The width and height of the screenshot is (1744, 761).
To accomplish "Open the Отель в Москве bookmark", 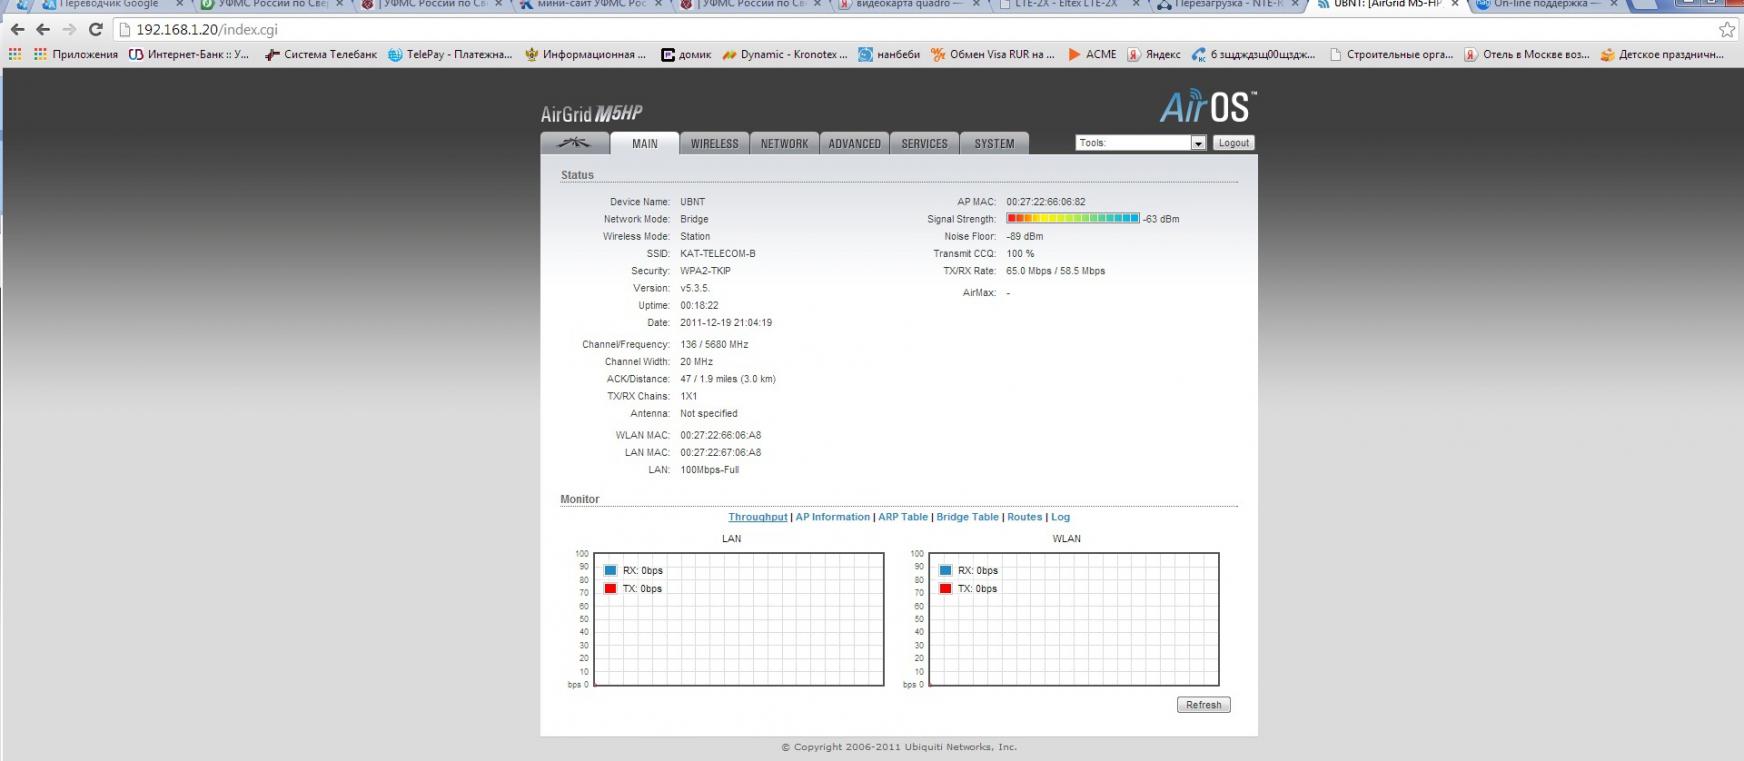I will tap(1527, 54).
